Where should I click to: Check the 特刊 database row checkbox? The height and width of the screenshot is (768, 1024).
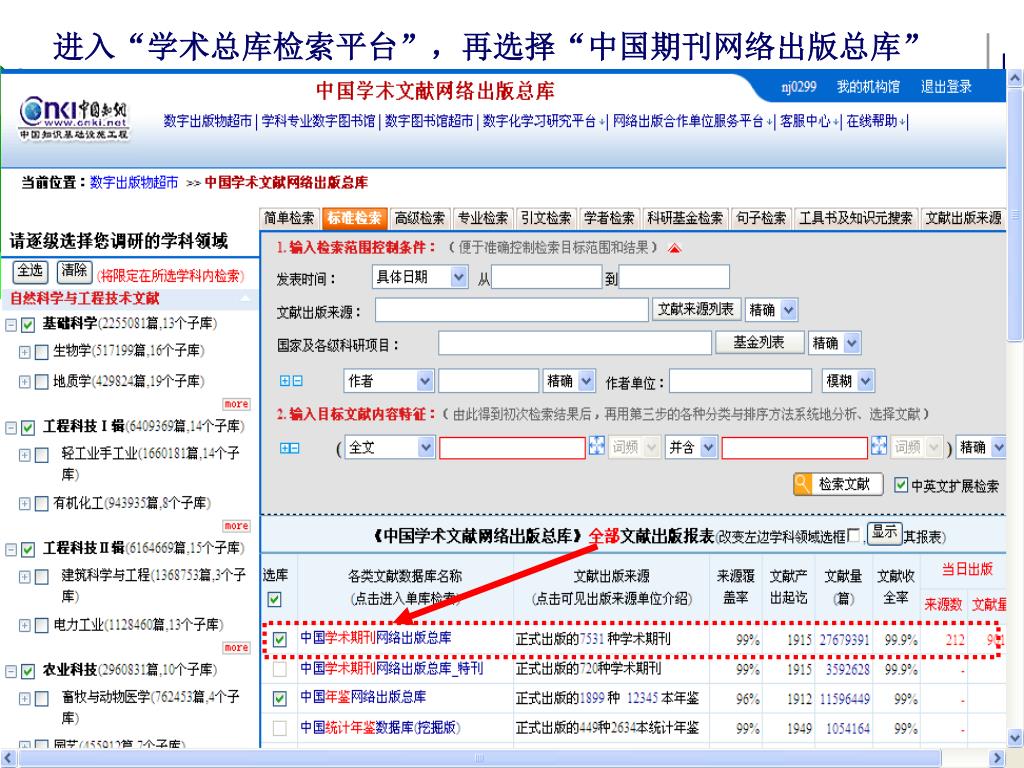pos(280,669)
